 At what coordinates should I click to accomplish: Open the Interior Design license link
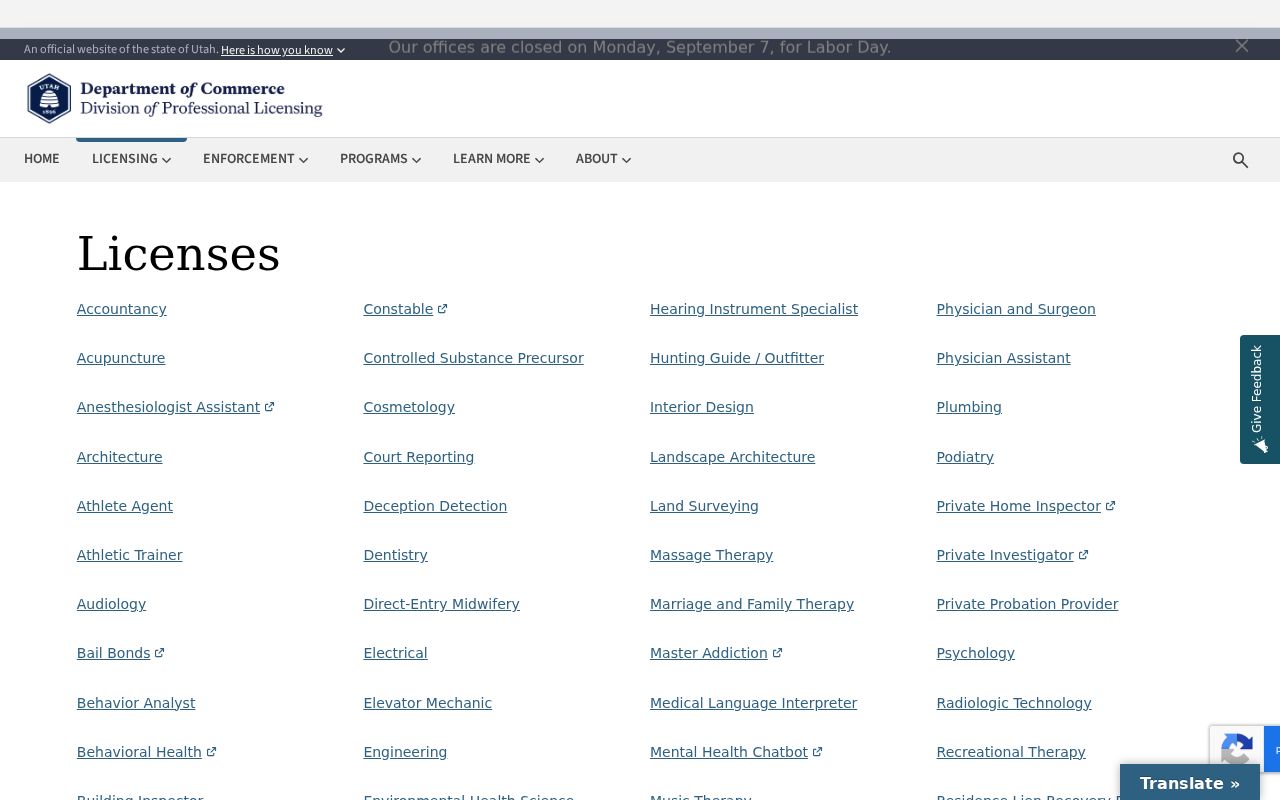coord(702,407)
